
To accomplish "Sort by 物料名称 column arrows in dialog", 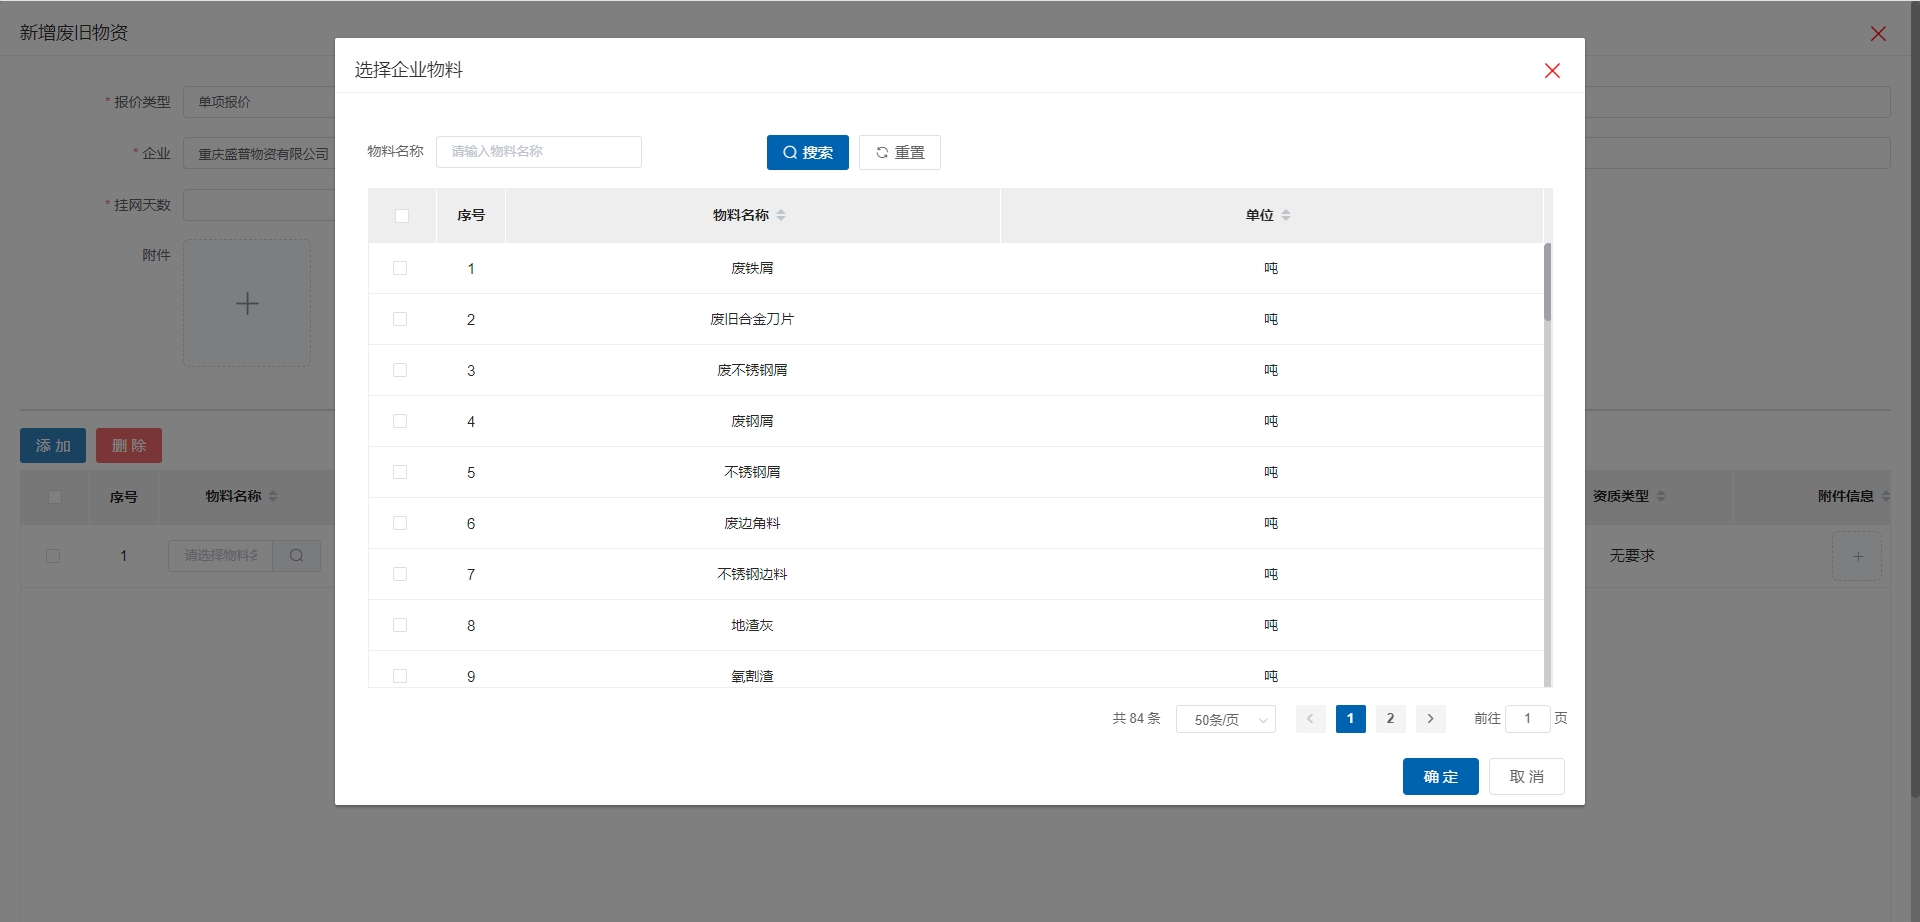I will pos(781,215).
